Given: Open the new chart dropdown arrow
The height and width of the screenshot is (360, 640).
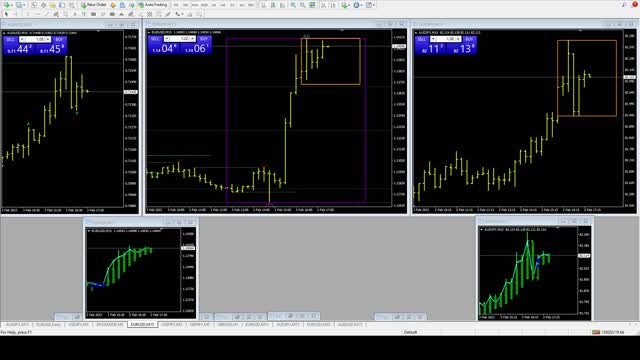Looking at the screenshot, I should 12,5.
